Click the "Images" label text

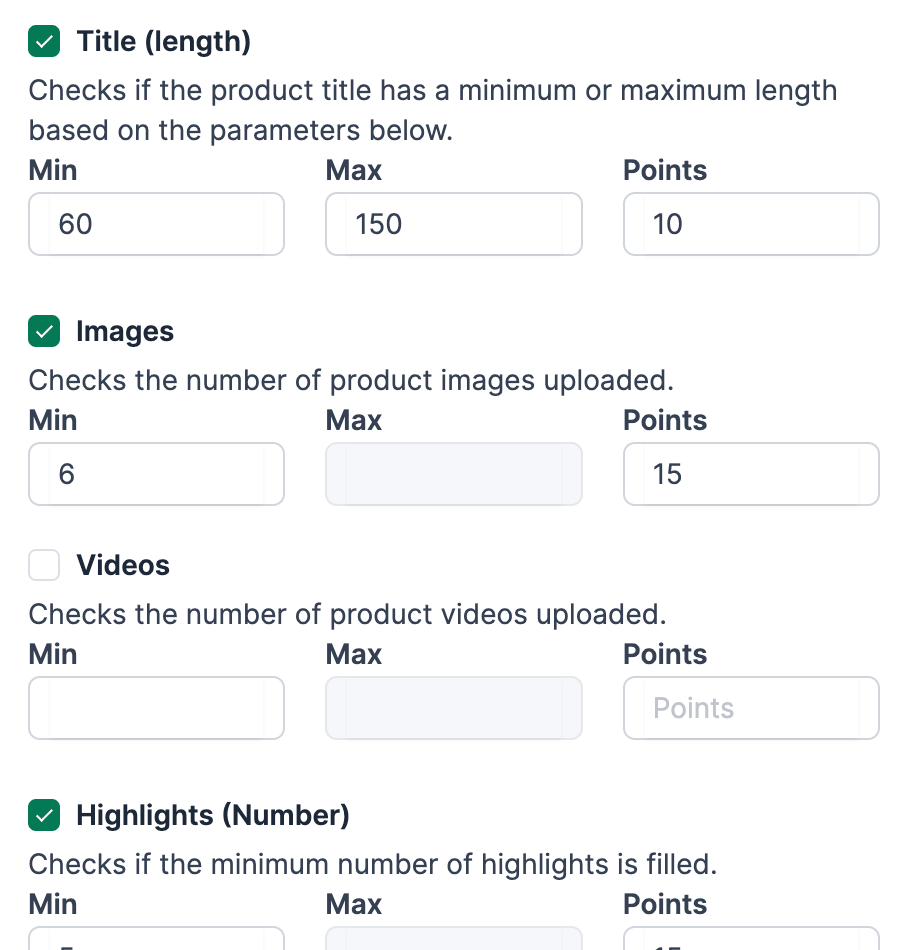[125, 332]
